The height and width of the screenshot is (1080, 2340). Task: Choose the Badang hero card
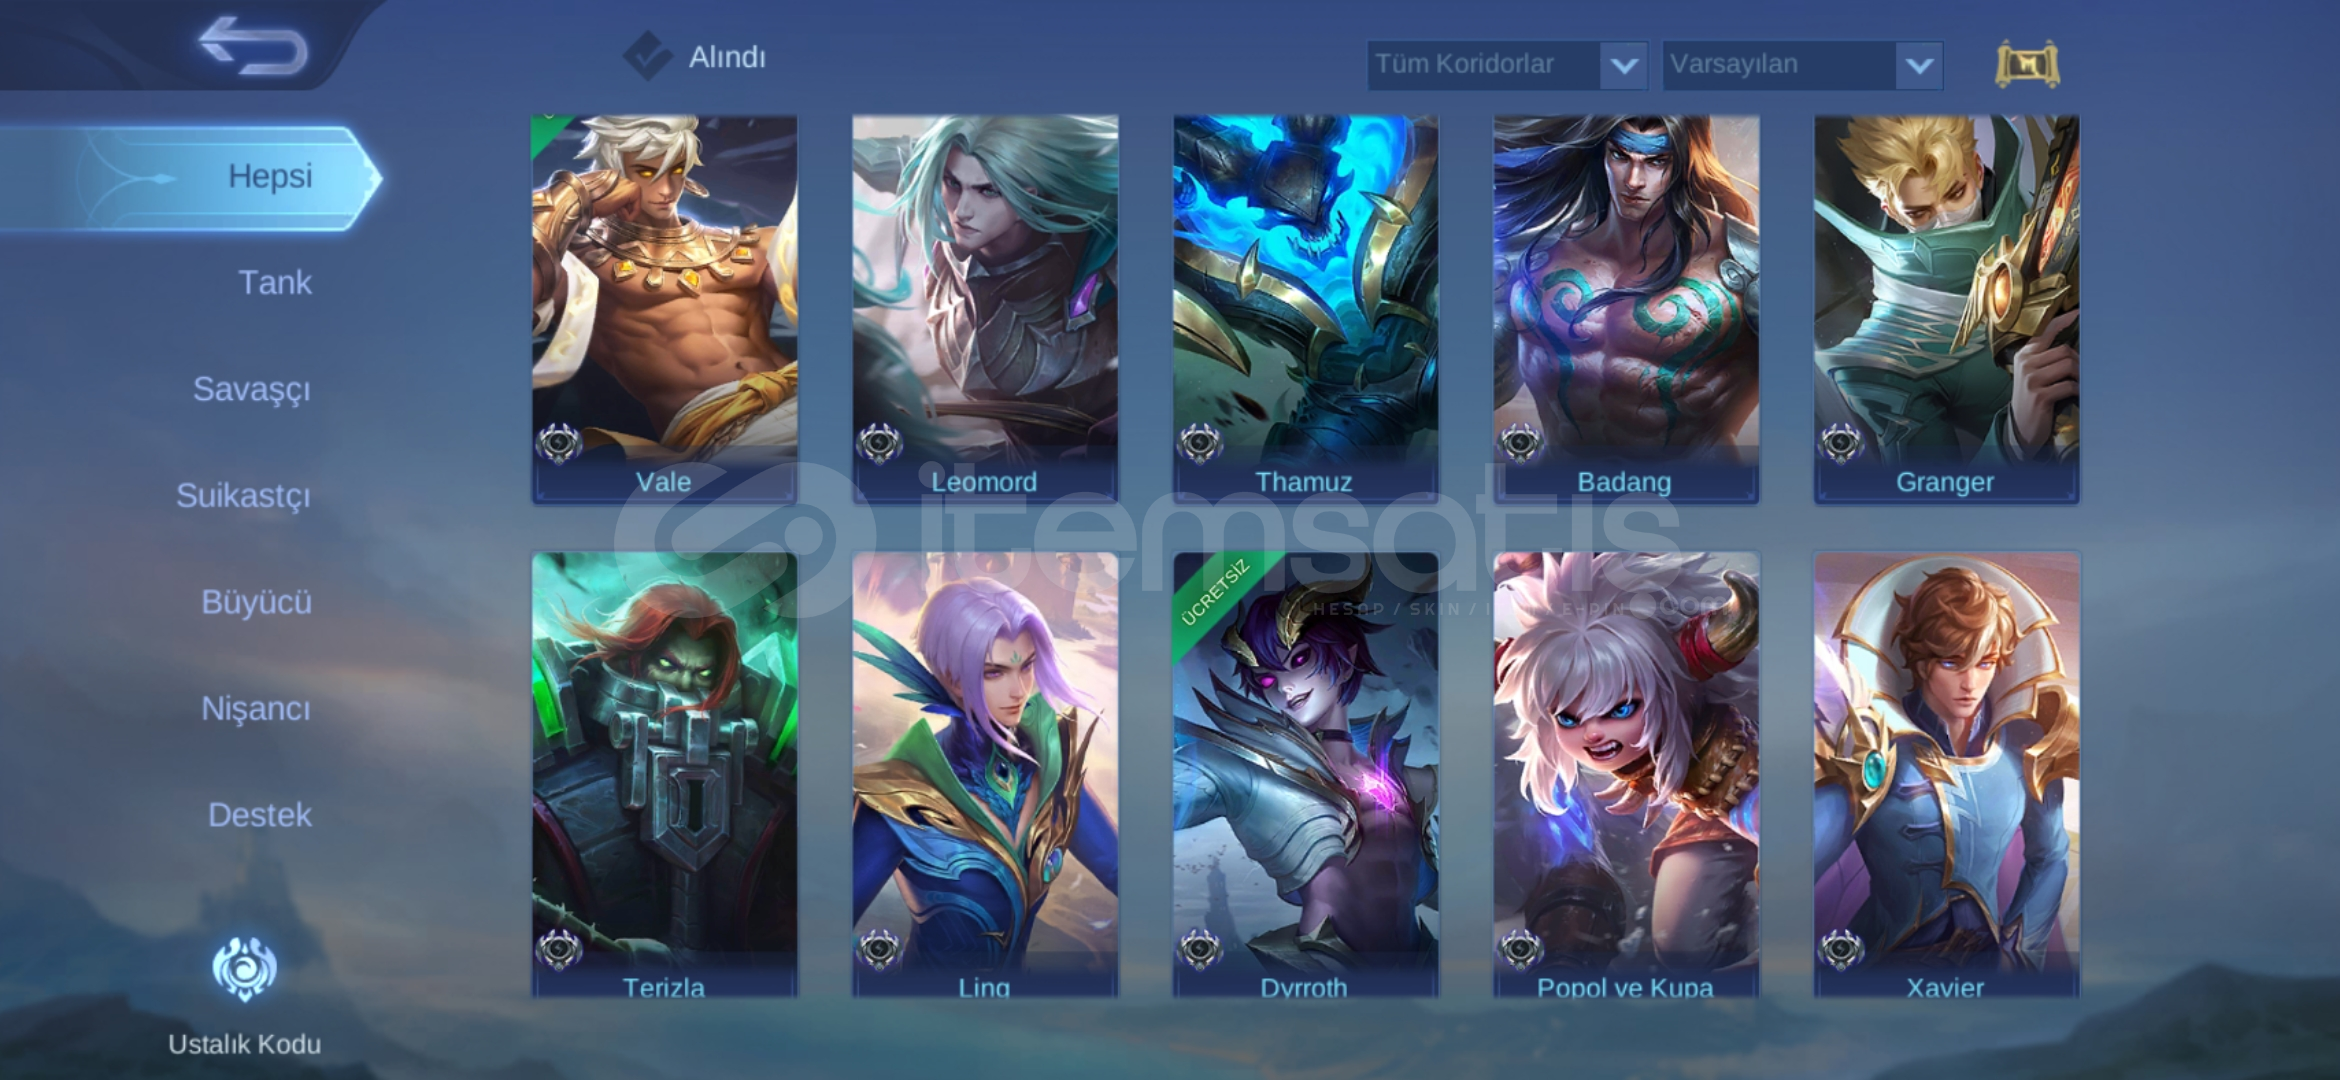[x=1626, y=308]
